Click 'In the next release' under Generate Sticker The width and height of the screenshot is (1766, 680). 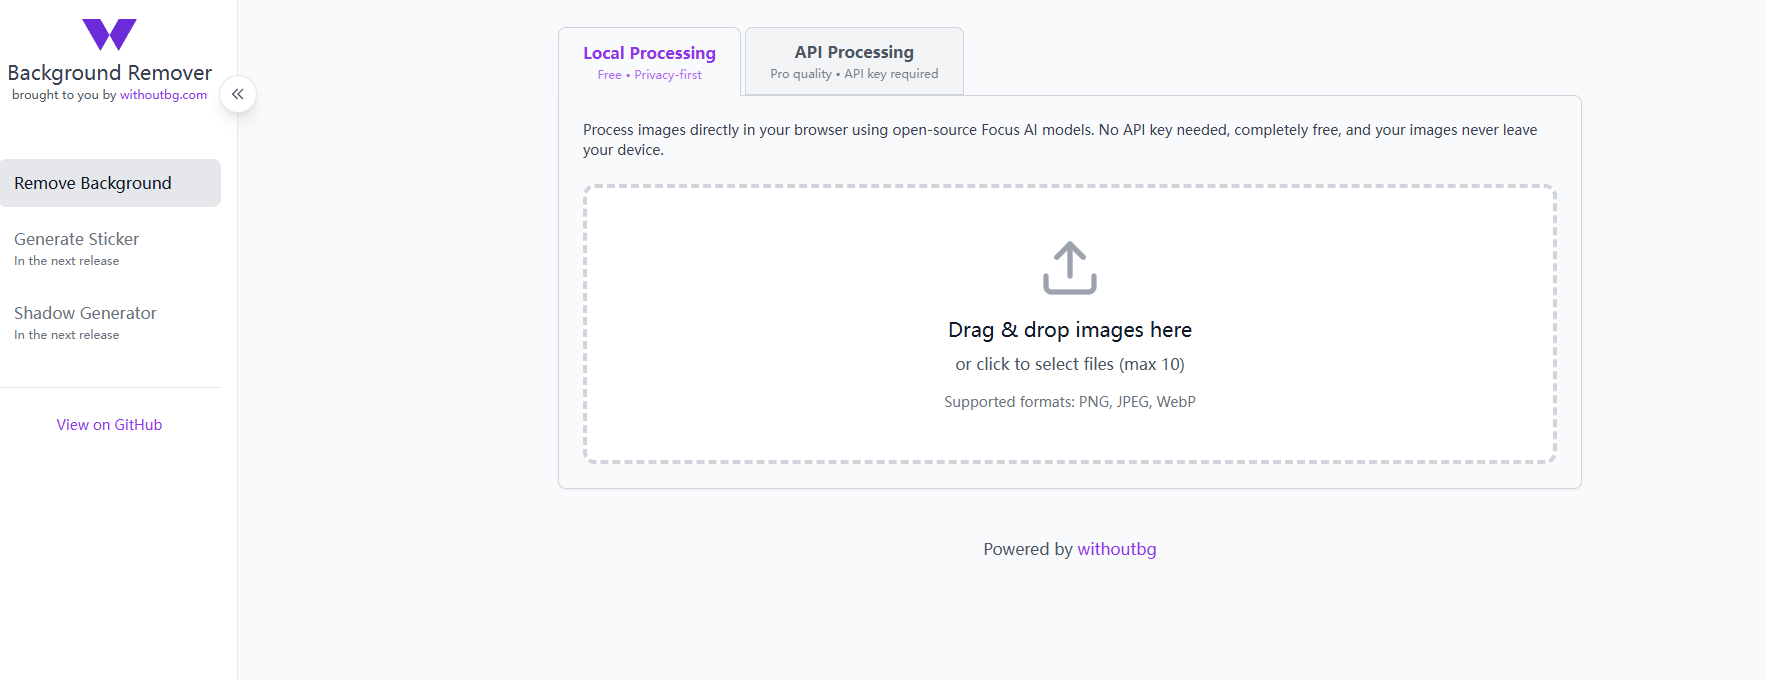coord(67,261)
